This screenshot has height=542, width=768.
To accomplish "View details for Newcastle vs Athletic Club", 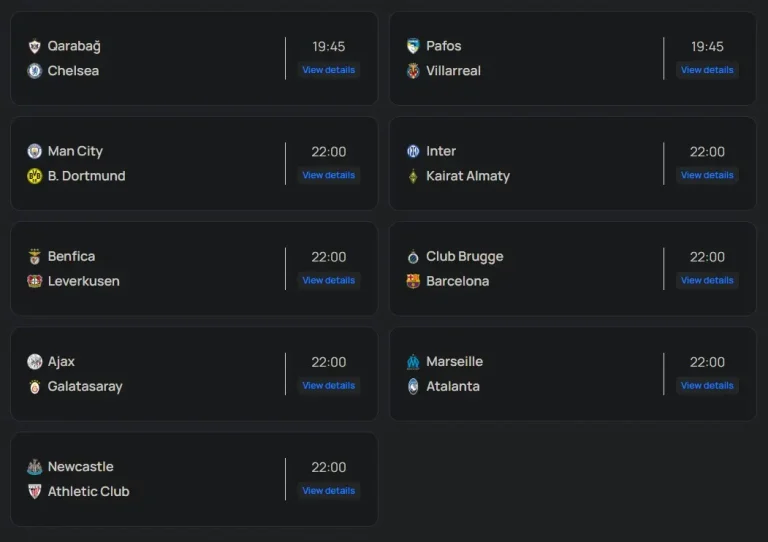I will (x=328, y=491).
